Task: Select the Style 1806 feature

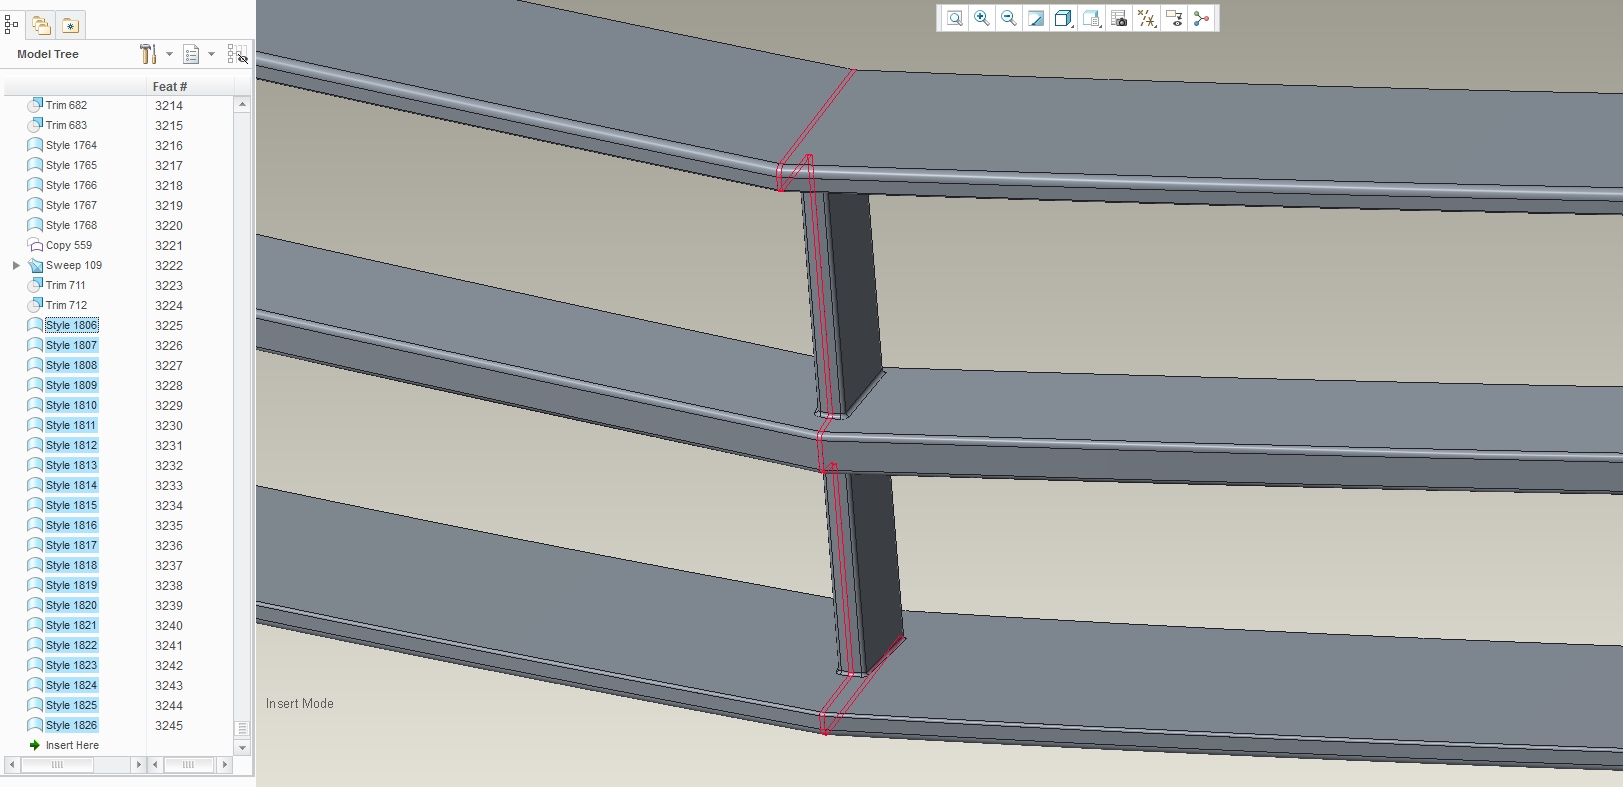Action: click(71, 325)
